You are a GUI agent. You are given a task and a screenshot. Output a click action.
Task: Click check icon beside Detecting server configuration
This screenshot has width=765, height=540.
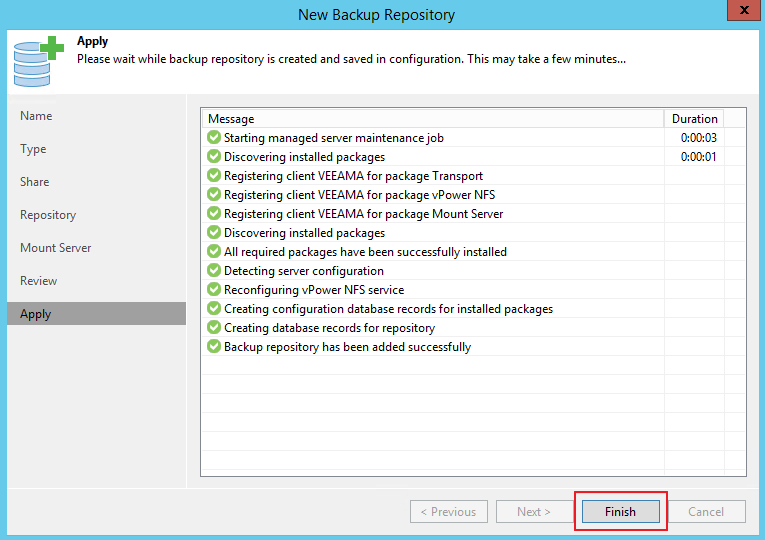coord(213,271)
